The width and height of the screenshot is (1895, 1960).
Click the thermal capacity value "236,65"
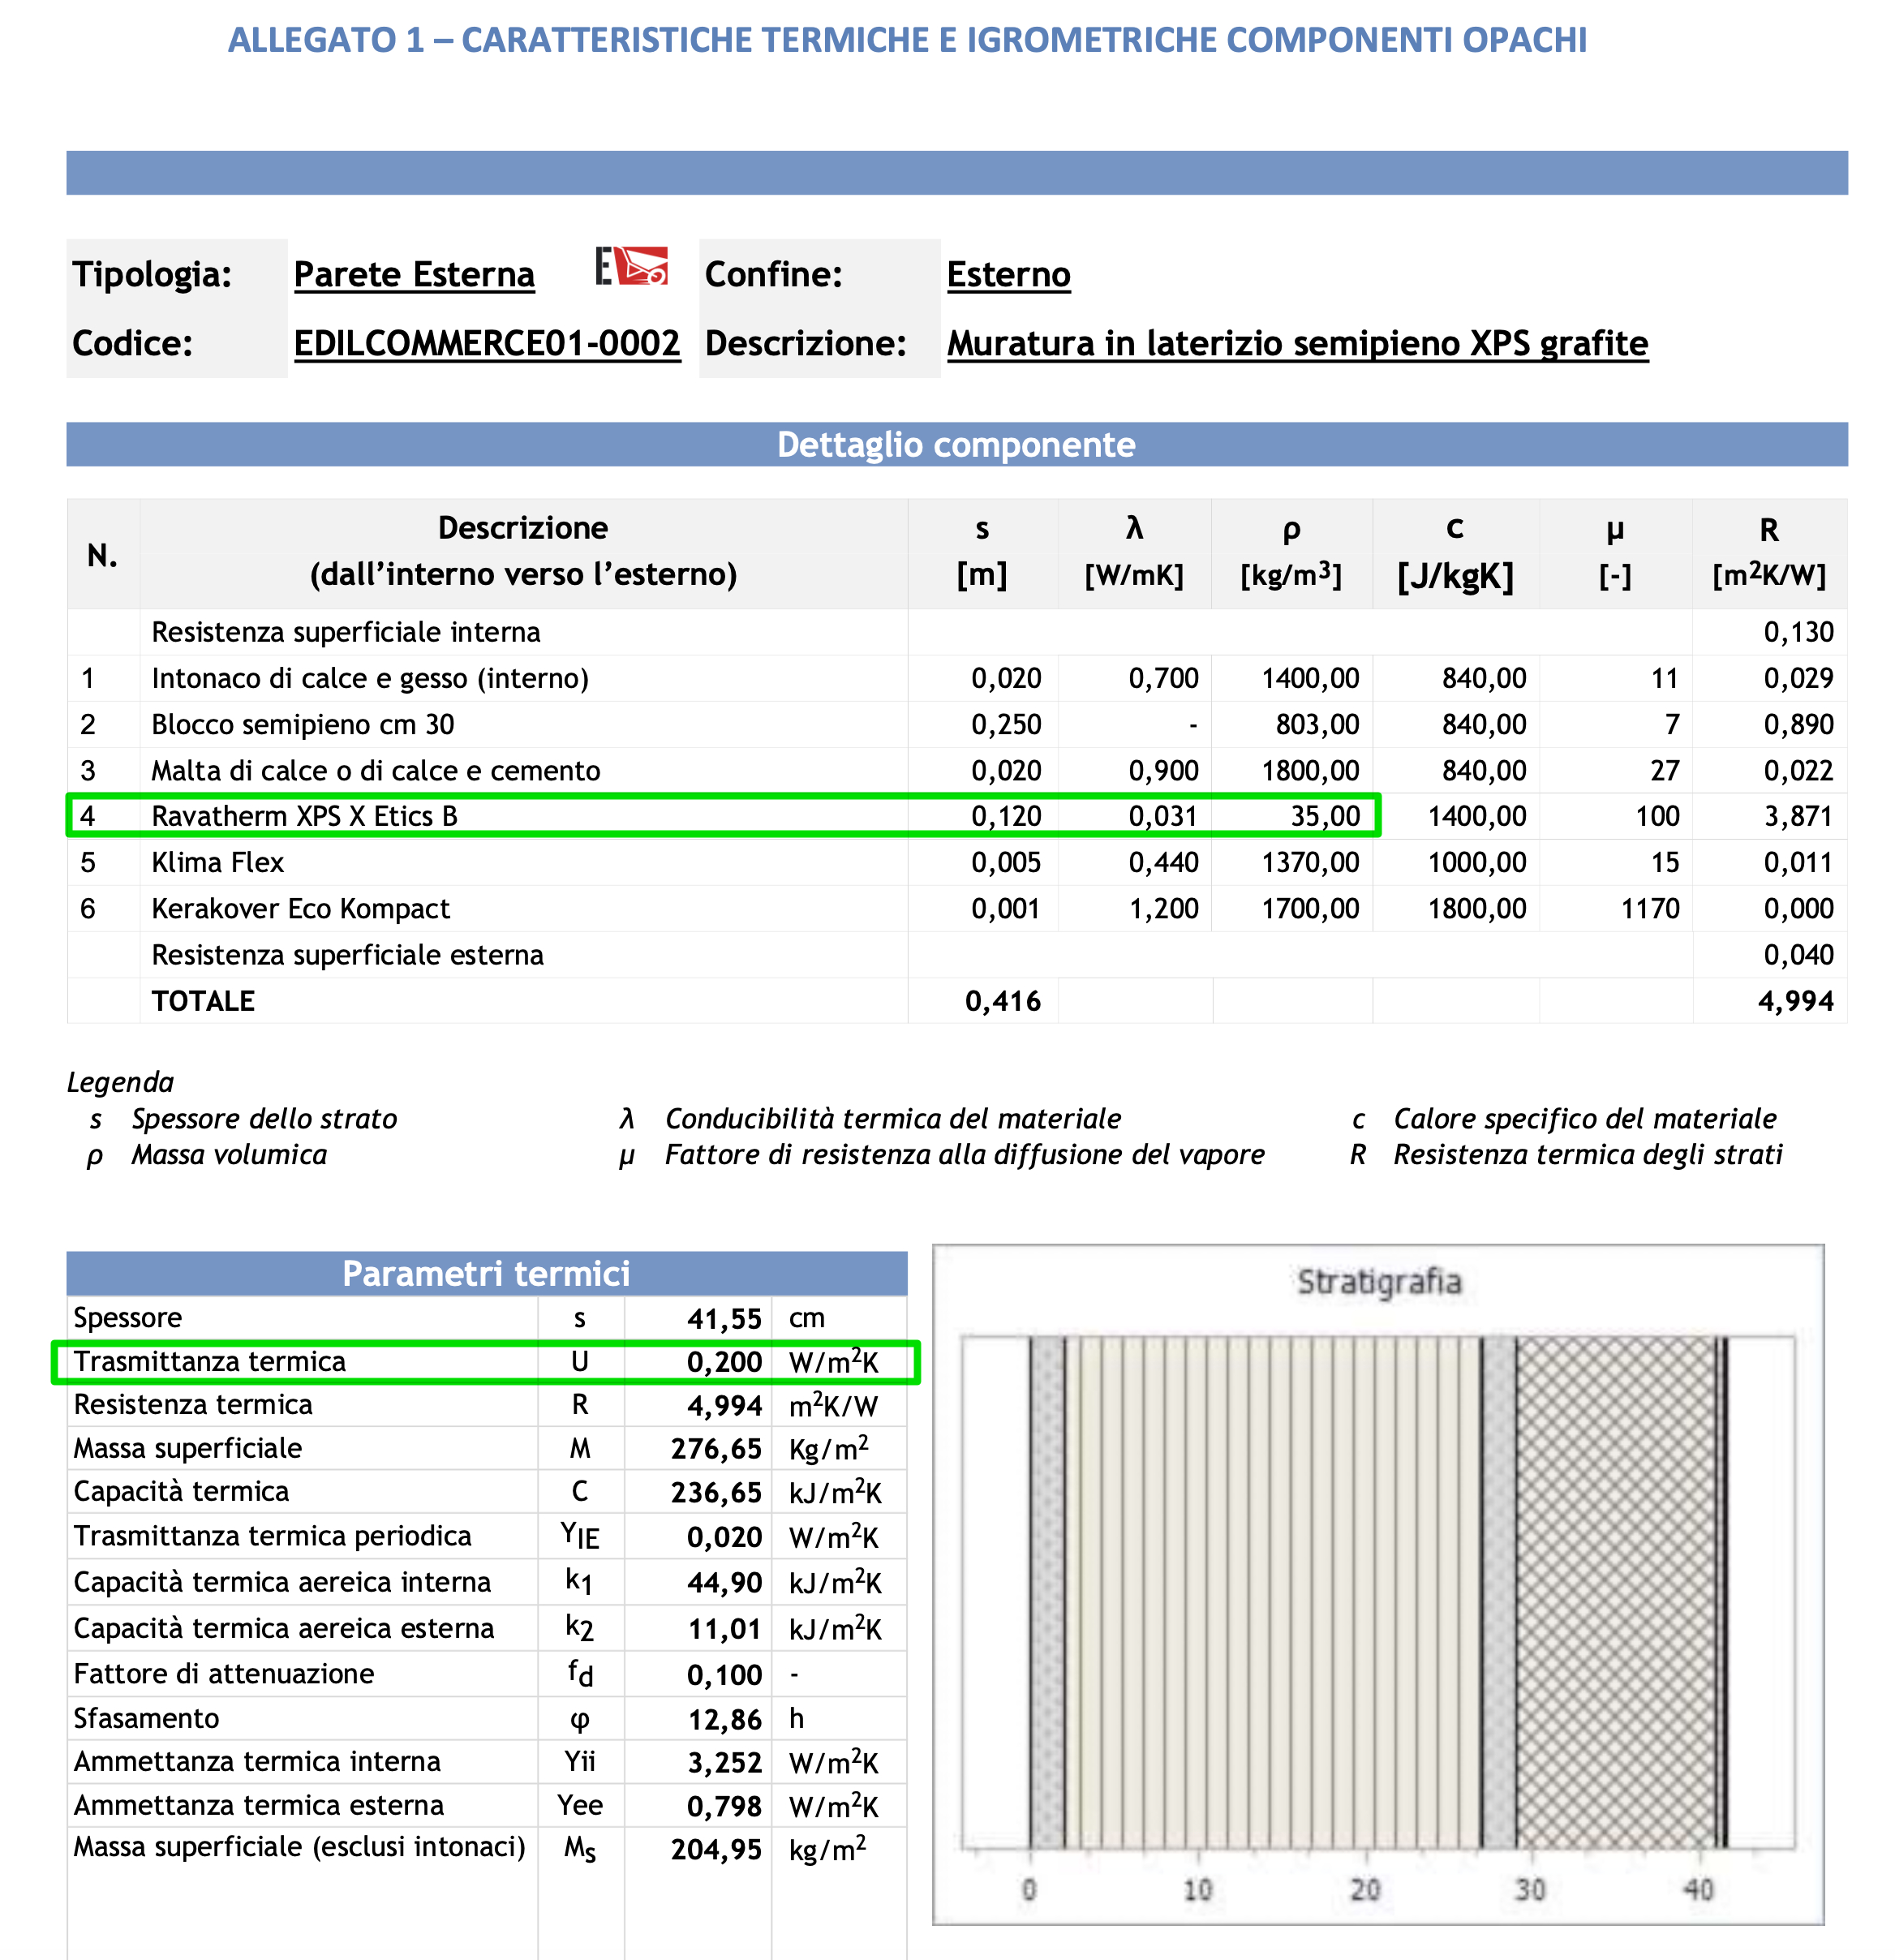(x=716, y=1492)
